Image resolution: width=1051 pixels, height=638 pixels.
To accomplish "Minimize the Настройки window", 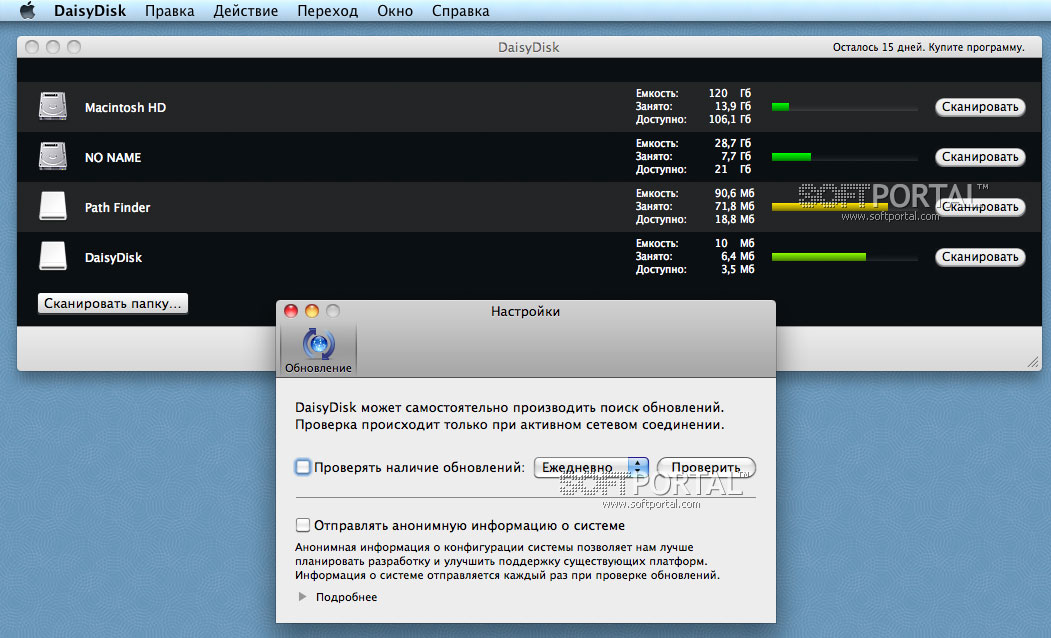I will 312,311.
